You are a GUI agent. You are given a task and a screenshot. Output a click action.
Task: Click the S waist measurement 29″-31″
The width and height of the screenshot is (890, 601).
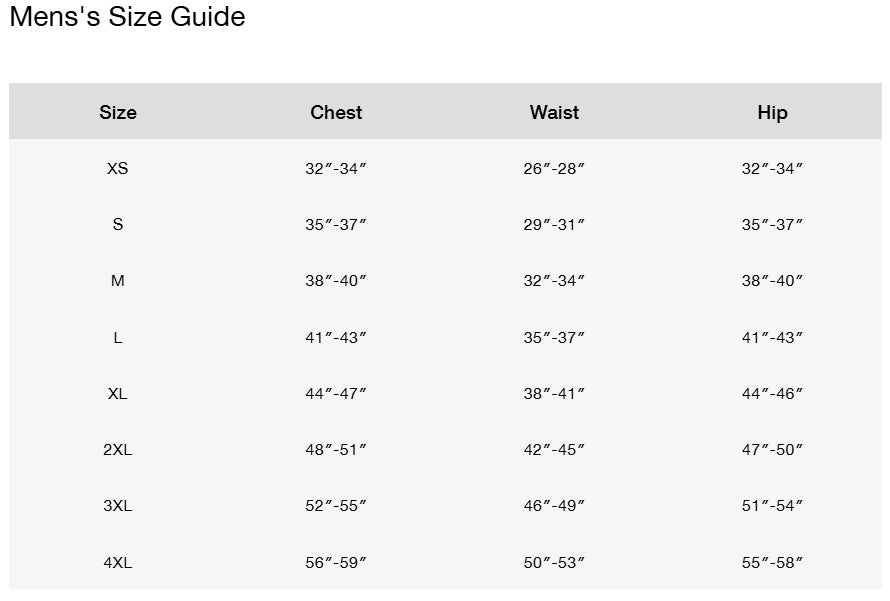pos(554,225)
